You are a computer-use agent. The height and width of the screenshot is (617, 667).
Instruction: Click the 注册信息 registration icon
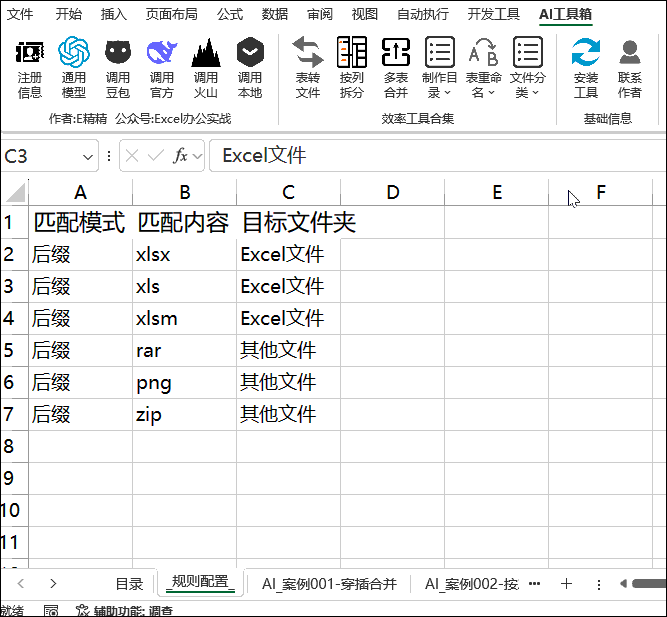[30, 66]
